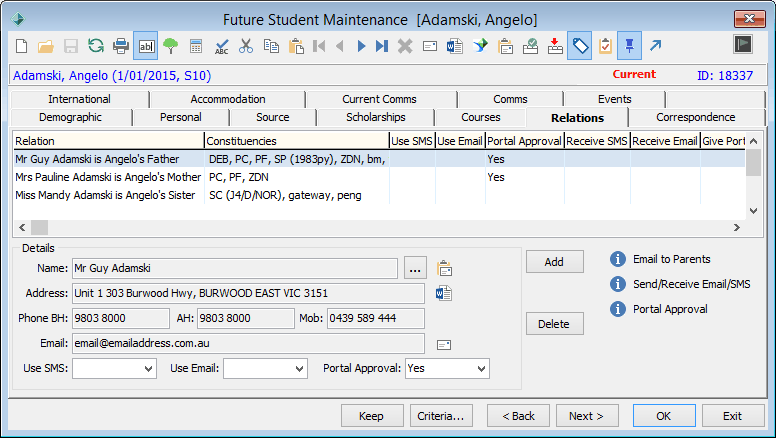
Task: Click the horizontal scrollbar thumb of relations grid
Action: [40, 227]
